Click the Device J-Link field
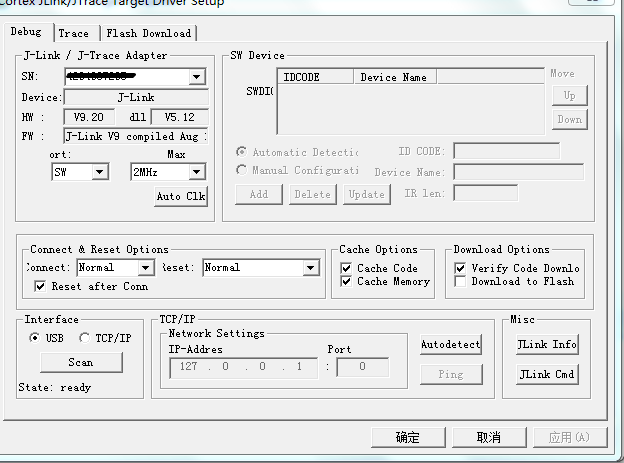Image resolution: width=624 pixels, height=463 pixels. point(136,97)
